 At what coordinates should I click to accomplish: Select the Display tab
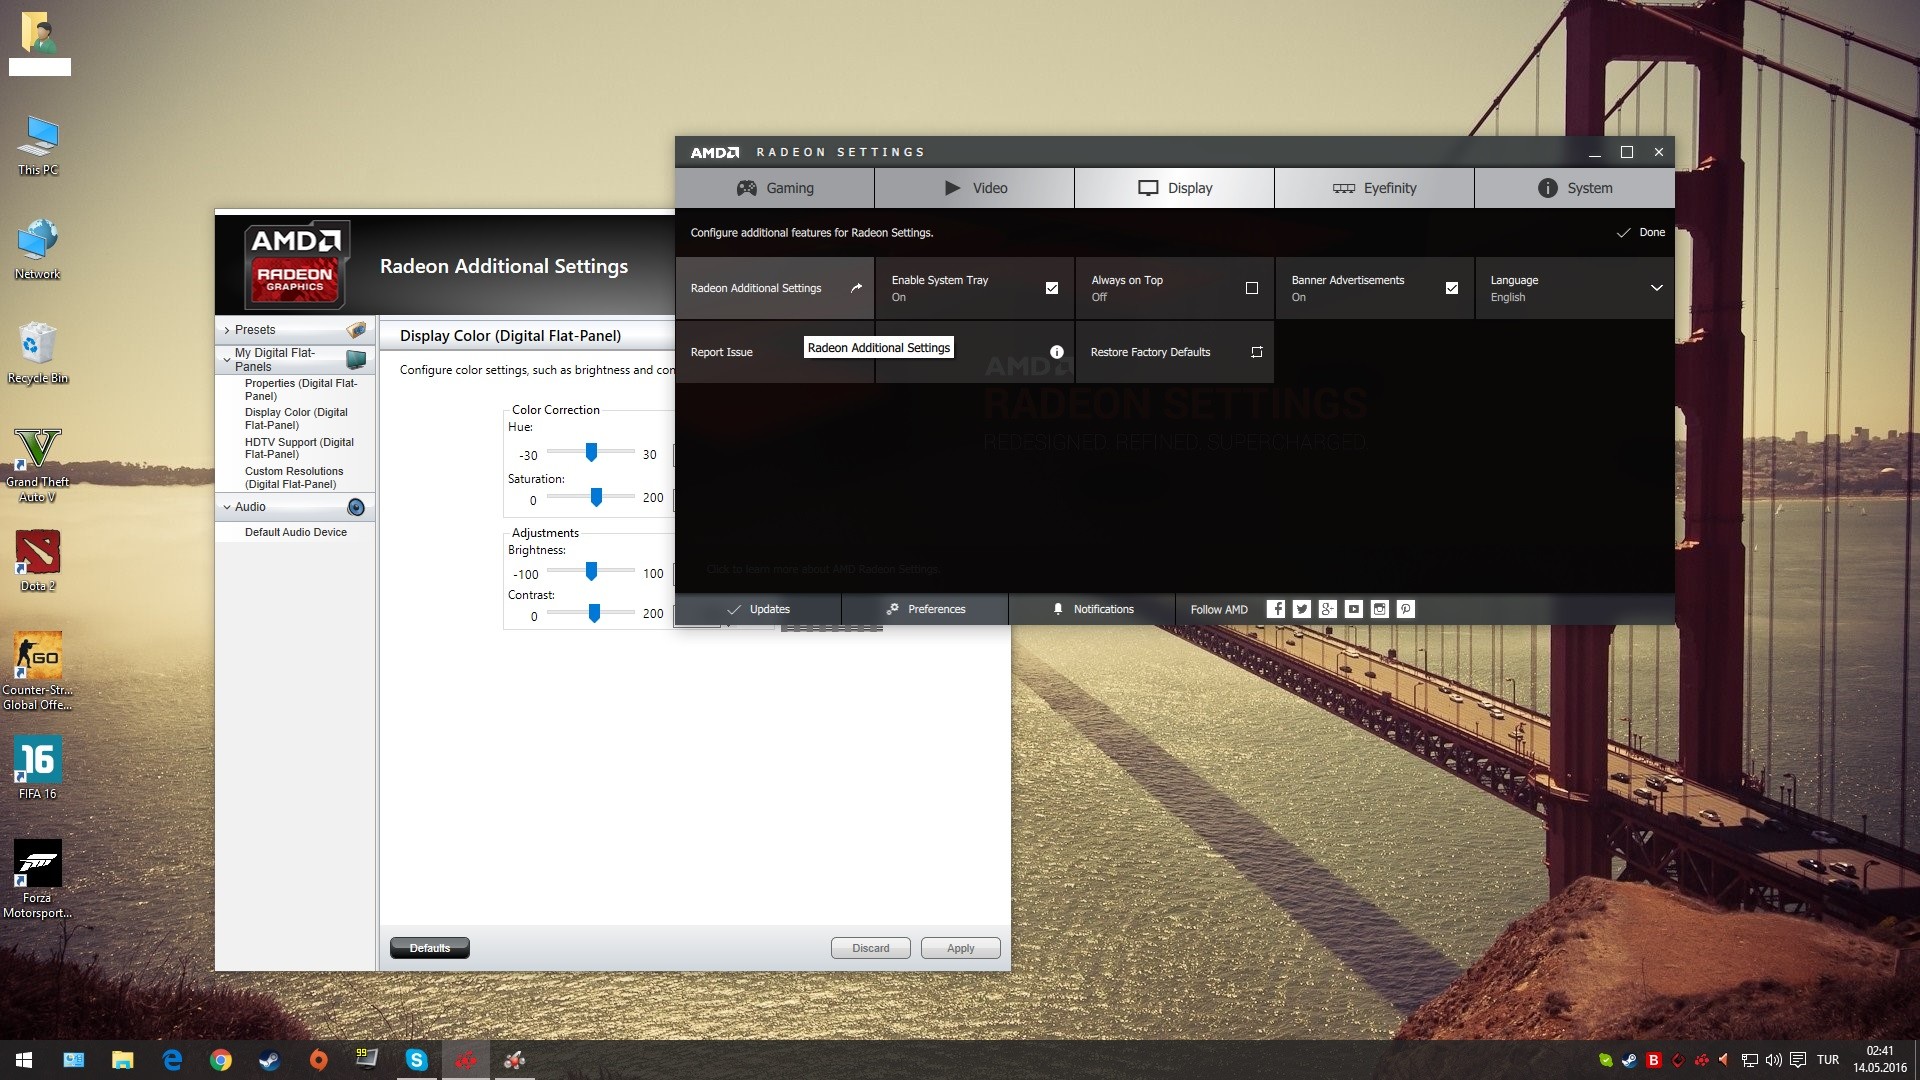tap(1175, 188)
